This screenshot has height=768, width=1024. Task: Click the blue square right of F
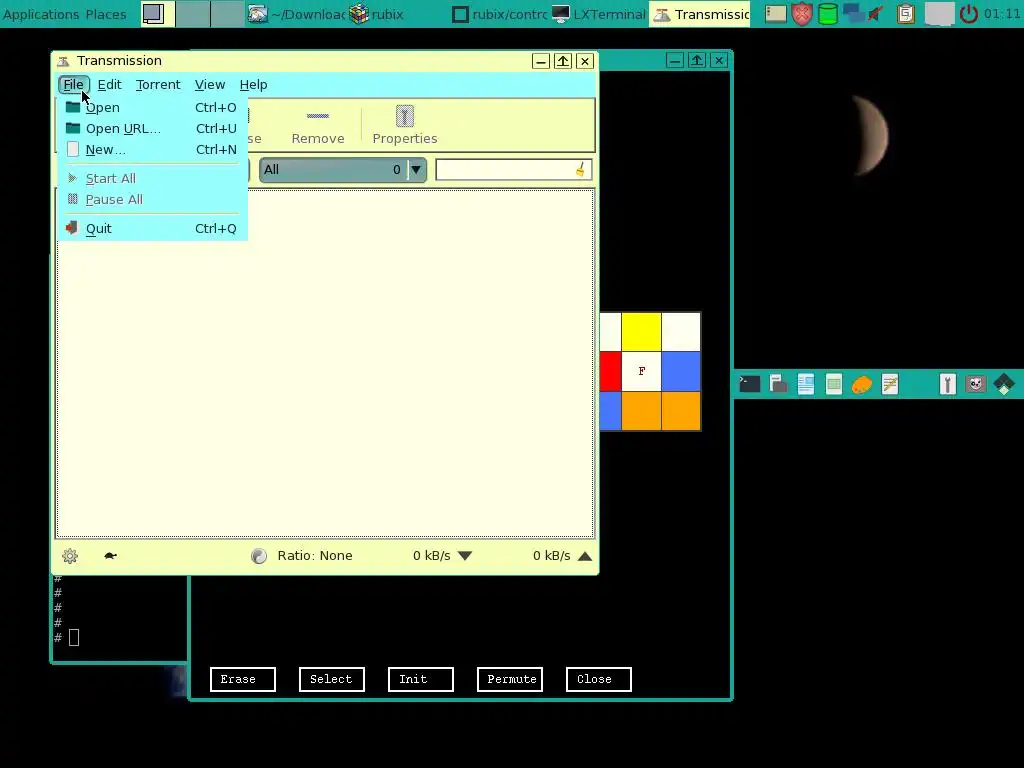tap(681, 372)
